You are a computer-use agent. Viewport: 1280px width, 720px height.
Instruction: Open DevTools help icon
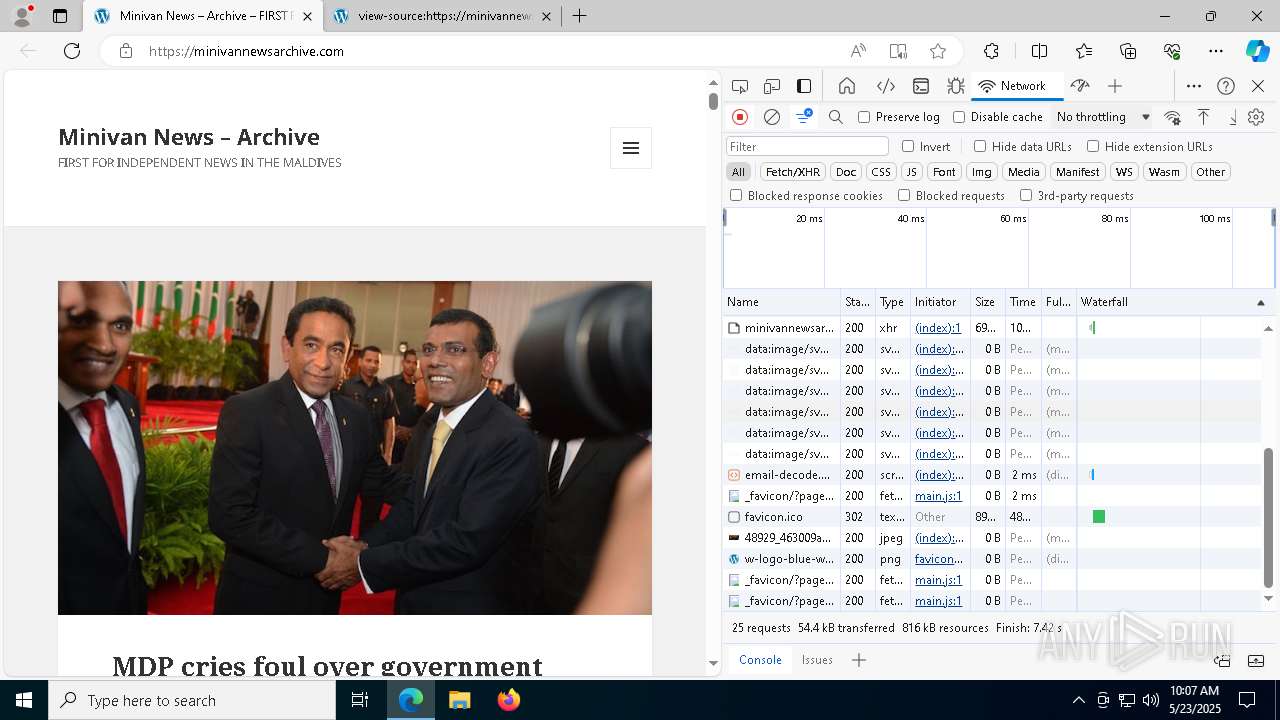click(x=1226, y=86)
